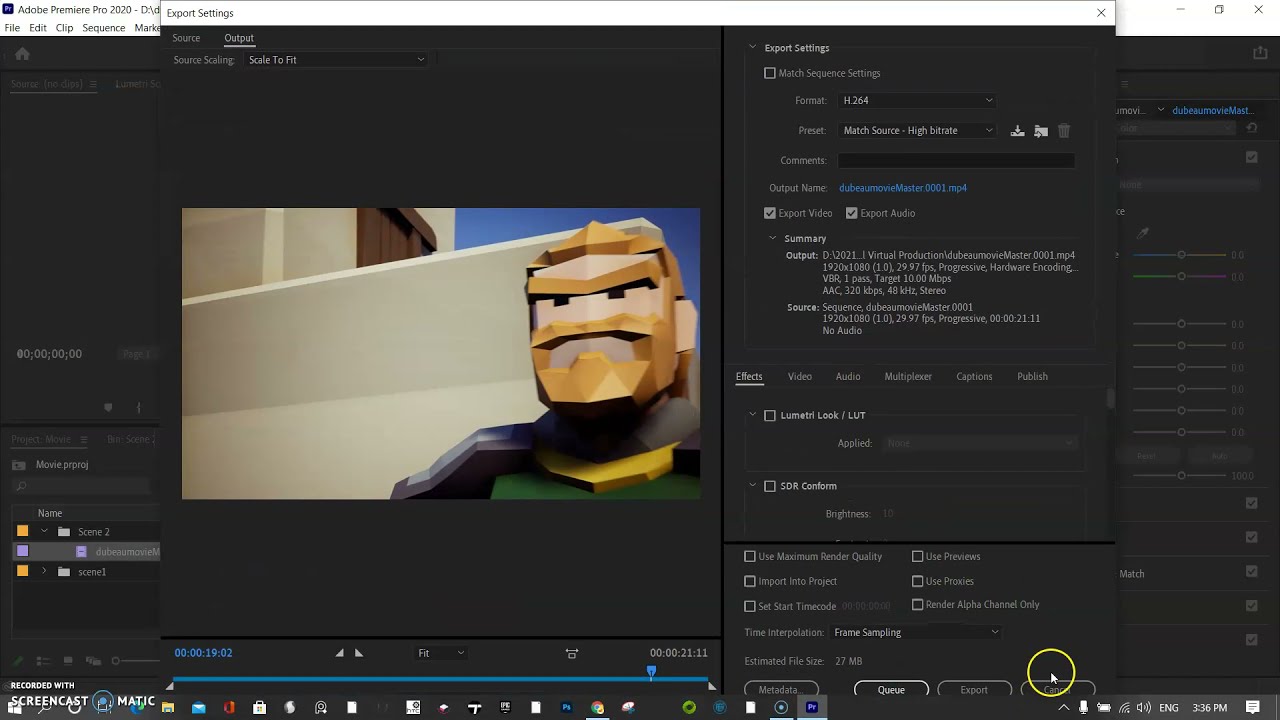This screenshot has height=720, width=1280.
Task: Set the Out point marker under the preview
Action: tap(359, 653)
